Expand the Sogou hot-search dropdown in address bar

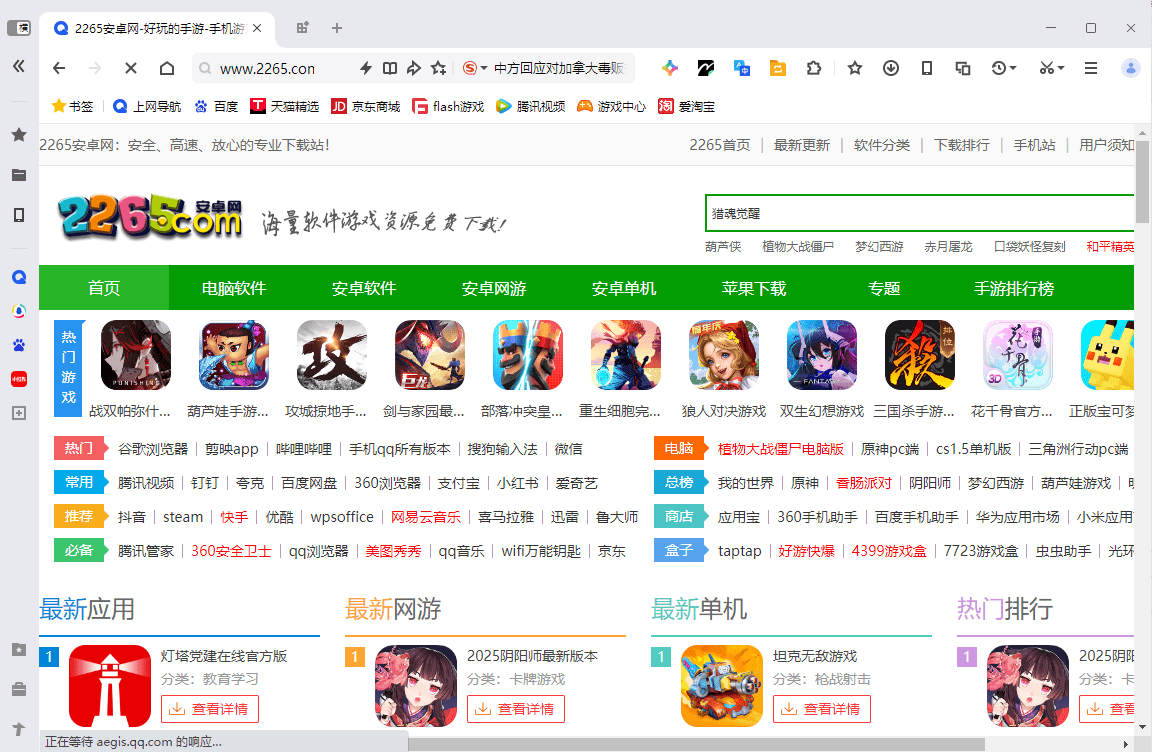(x=484, y=68)
